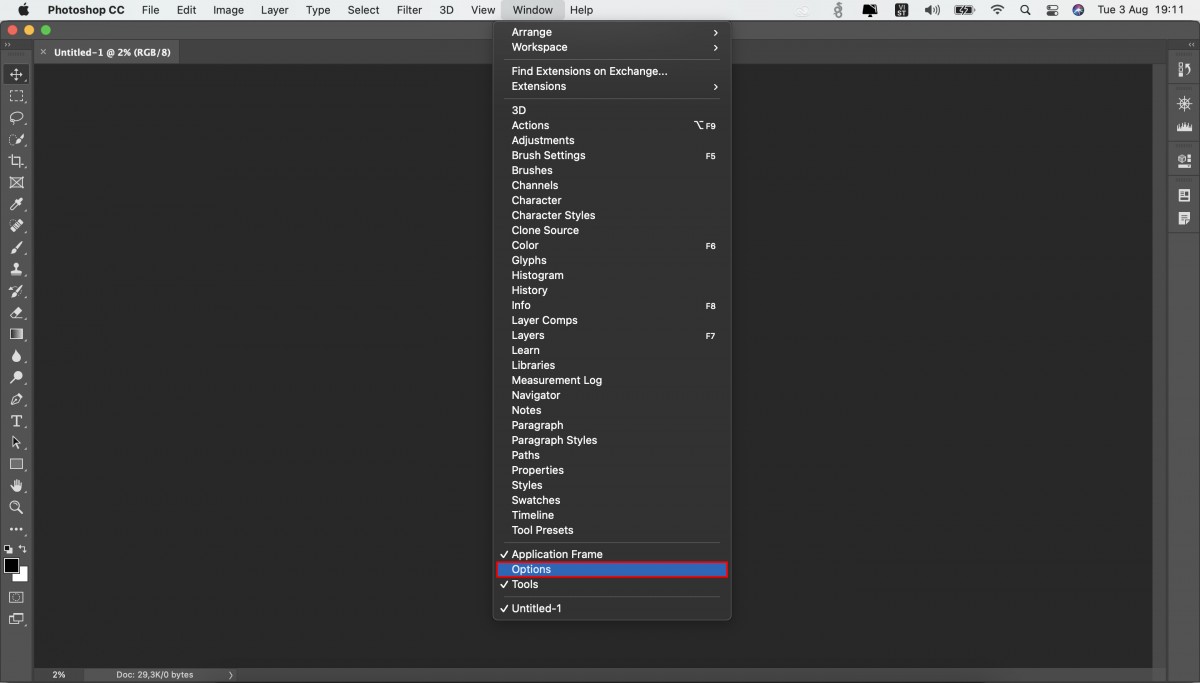
Task: Reset default foreground and background colors
Action: (9, 549)
